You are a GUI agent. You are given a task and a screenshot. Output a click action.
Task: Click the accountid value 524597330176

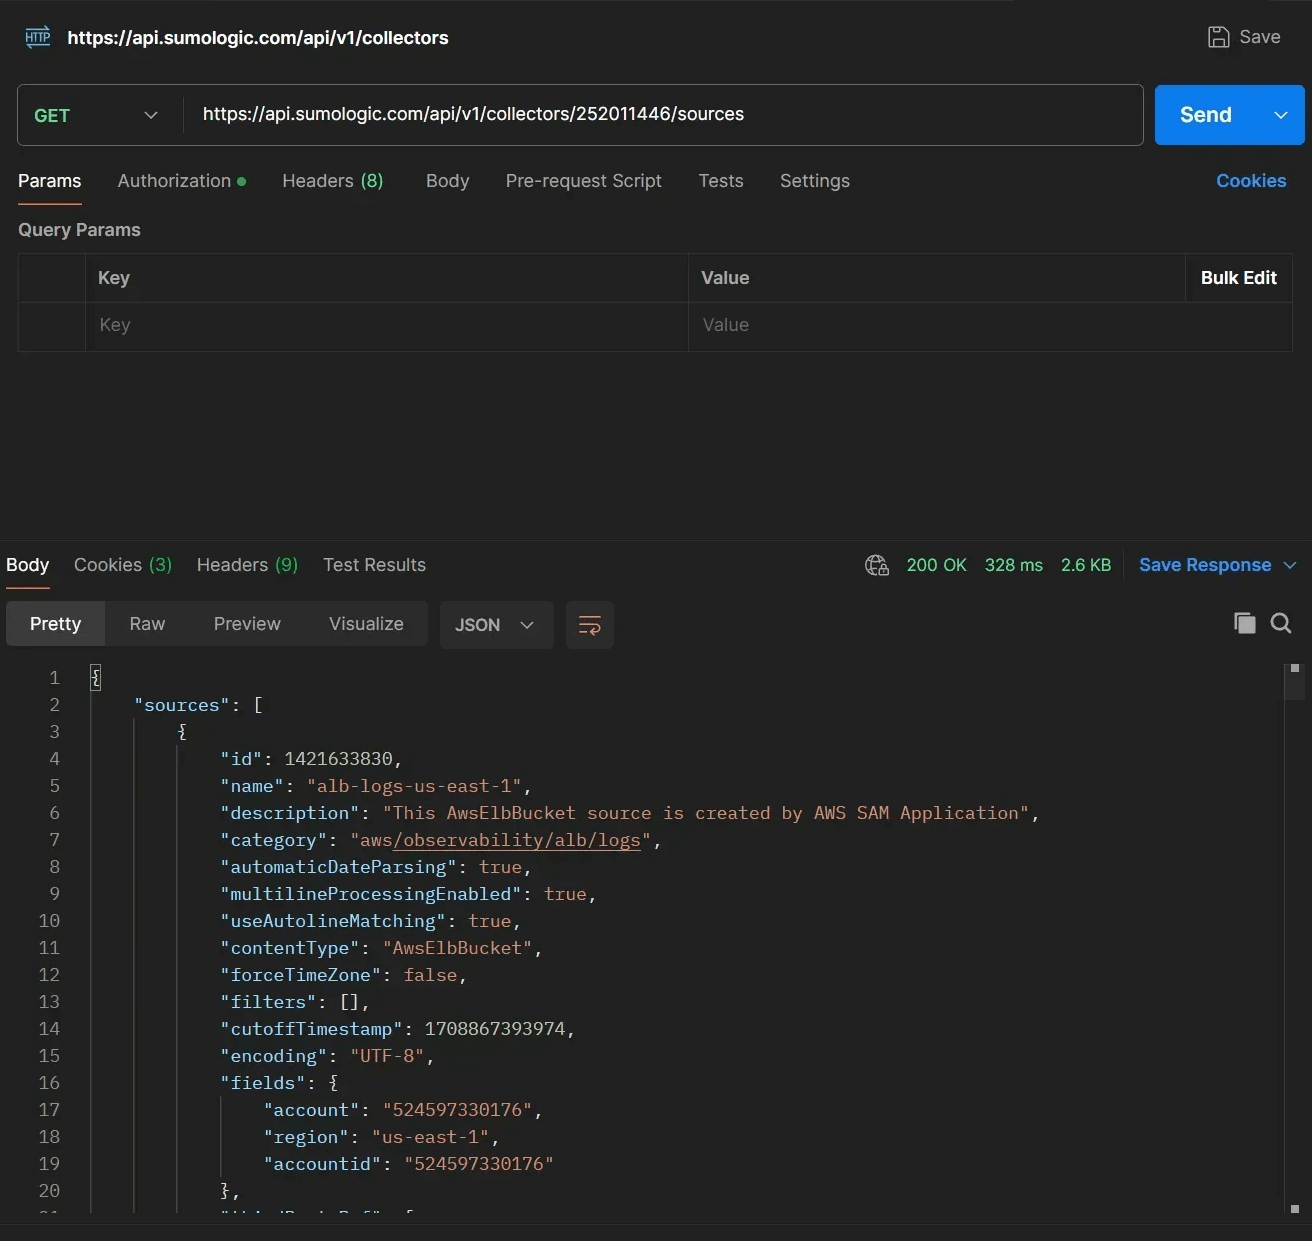click(479, 1164)
